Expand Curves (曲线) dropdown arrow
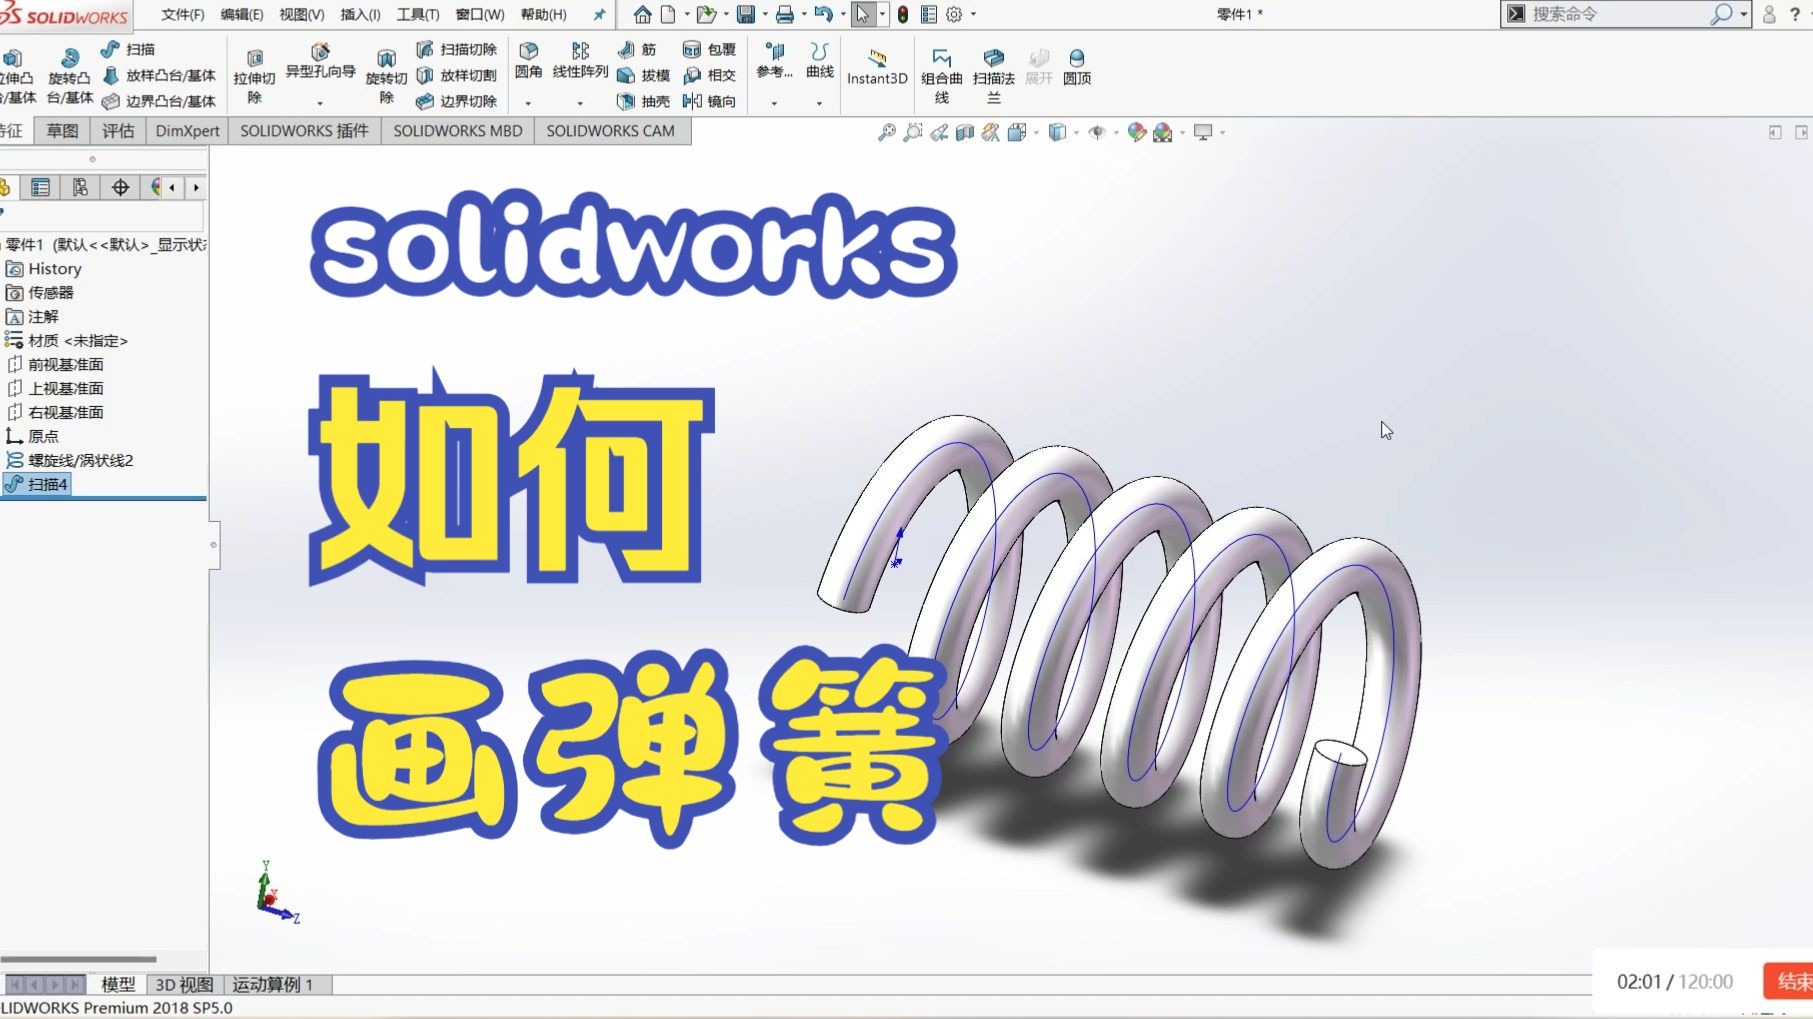This screenshot has height=1019, width=1813. (819, 103)
